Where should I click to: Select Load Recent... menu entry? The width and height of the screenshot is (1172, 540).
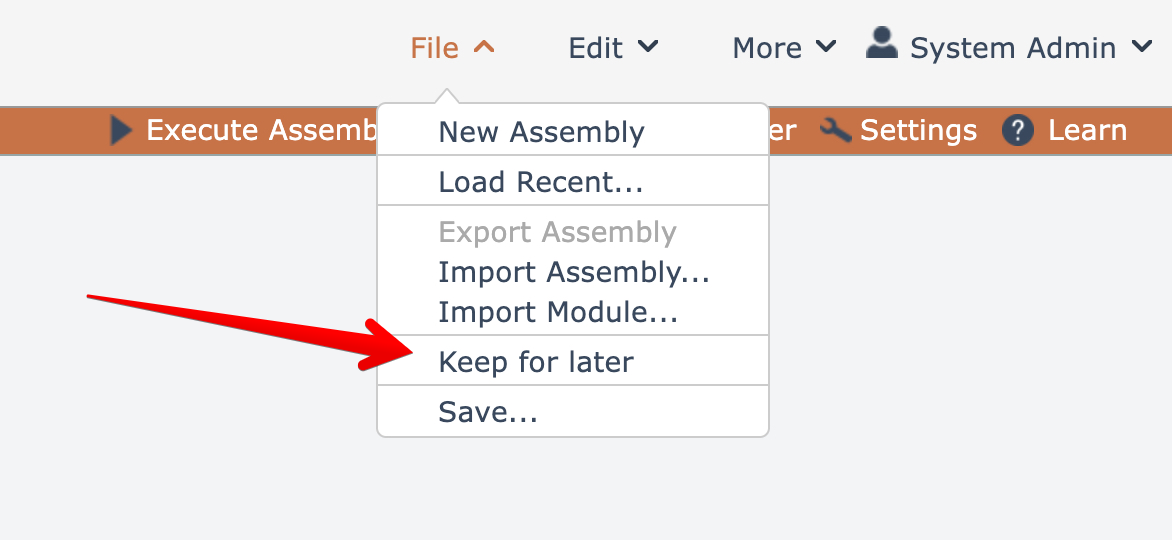(x=540, y=182)
